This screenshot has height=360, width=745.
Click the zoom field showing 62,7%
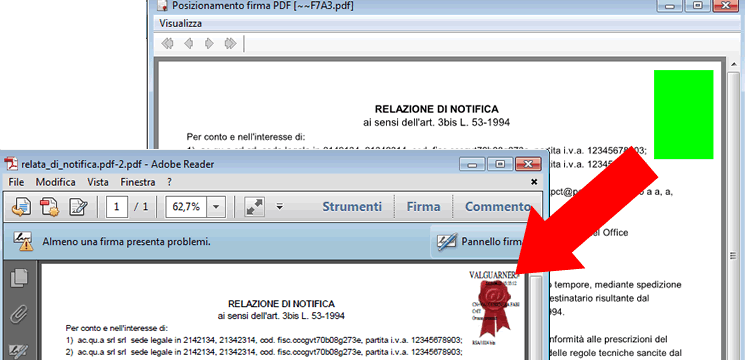[187, 207]
